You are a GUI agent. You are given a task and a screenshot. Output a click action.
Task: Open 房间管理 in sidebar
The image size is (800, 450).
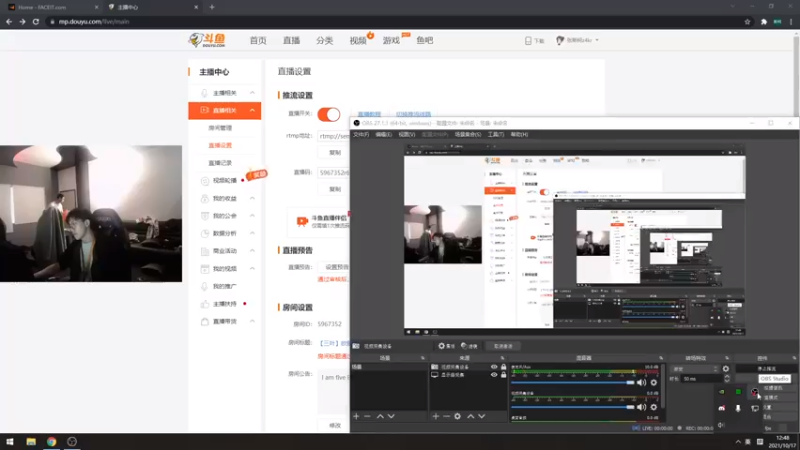220,128
